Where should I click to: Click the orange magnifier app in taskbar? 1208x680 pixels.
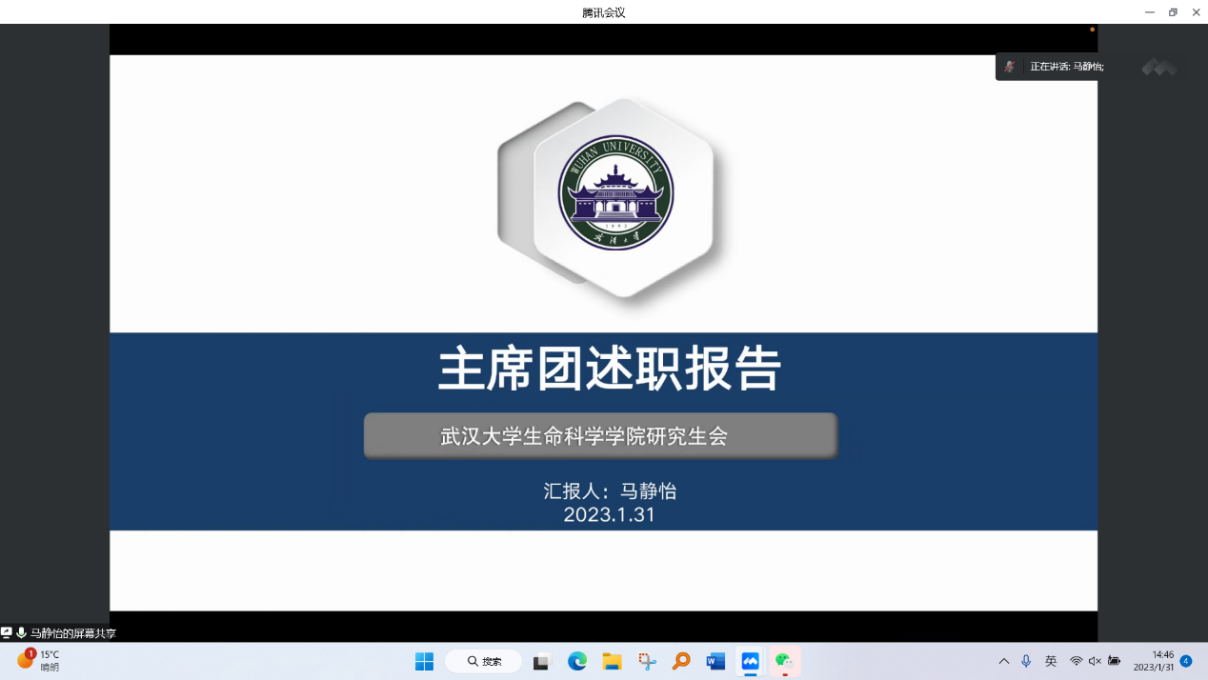click(x=681, y=661)
